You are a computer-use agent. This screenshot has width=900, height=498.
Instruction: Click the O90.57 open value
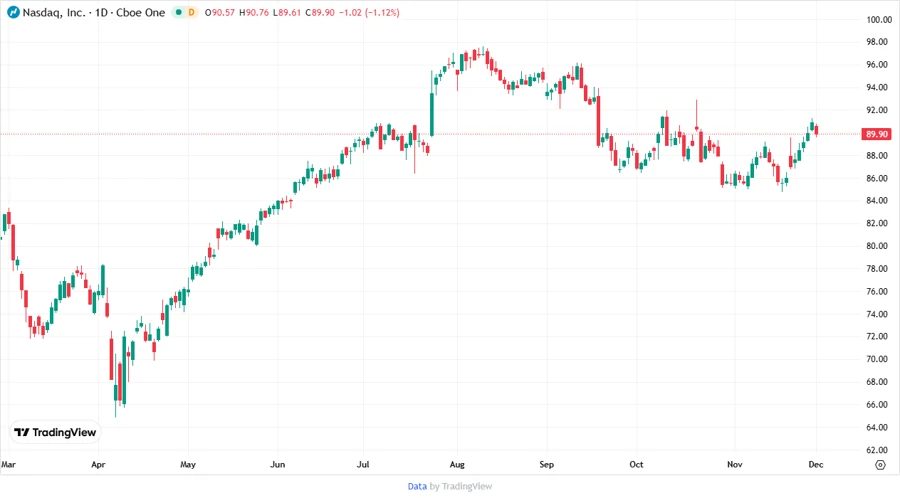[x=220, y=12]
